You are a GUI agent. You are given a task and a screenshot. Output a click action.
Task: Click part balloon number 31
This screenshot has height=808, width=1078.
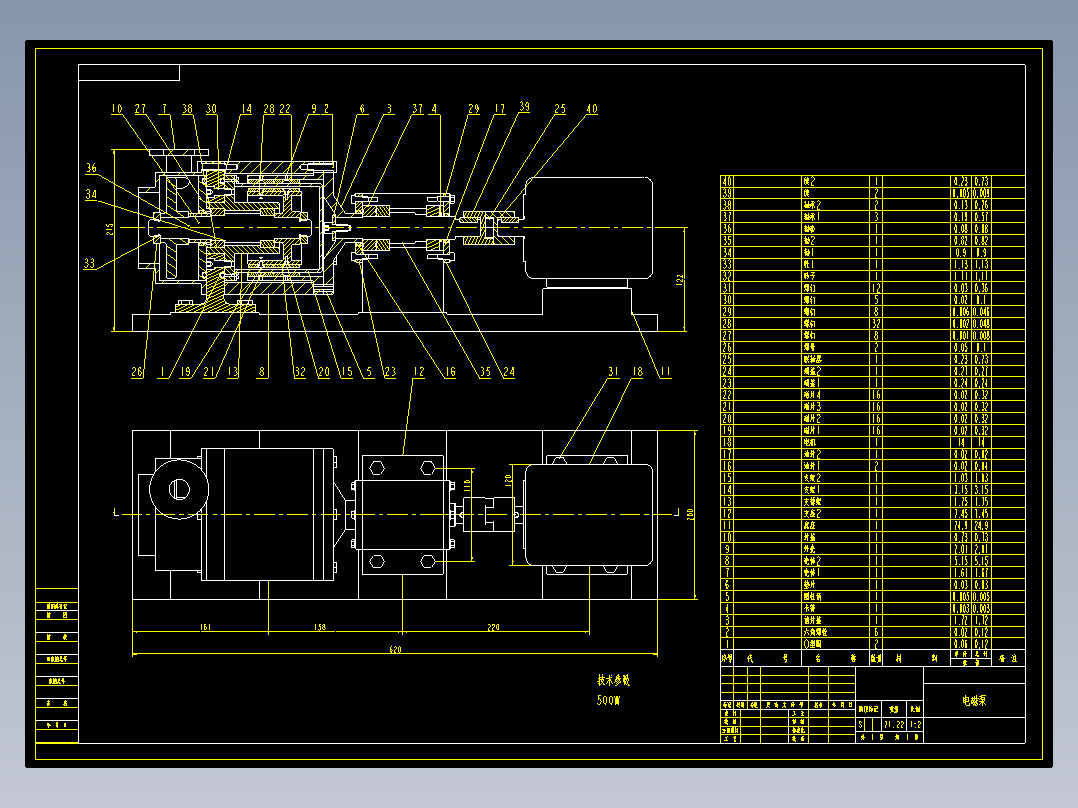[613, 372]
